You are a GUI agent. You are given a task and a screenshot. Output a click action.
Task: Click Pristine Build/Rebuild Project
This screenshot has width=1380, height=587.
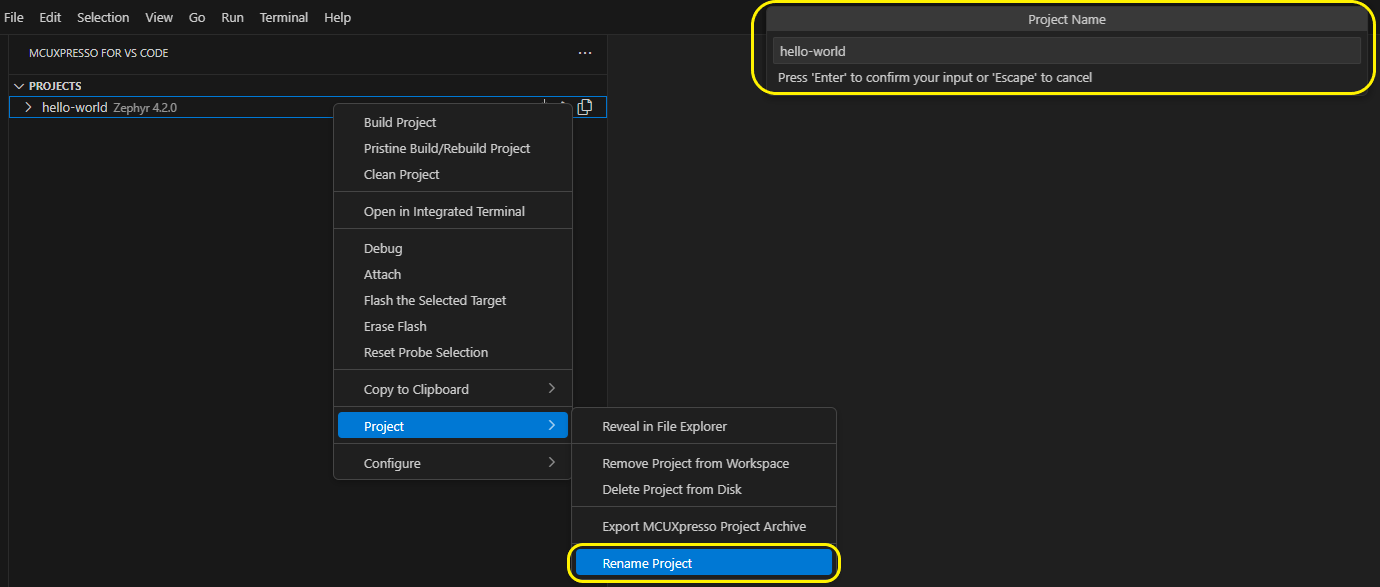[447, 148]
